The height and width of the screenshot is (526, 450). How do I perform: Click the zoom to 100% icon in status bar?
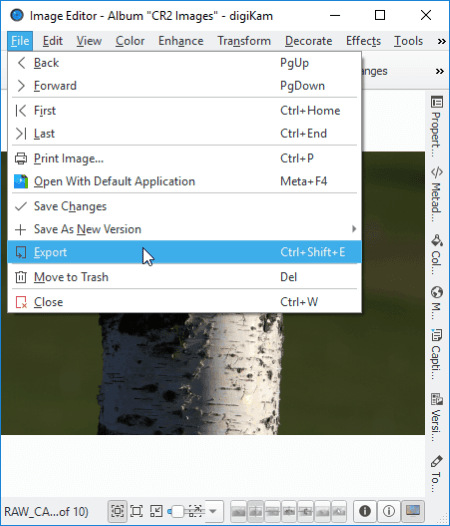(x=136, y=511)
